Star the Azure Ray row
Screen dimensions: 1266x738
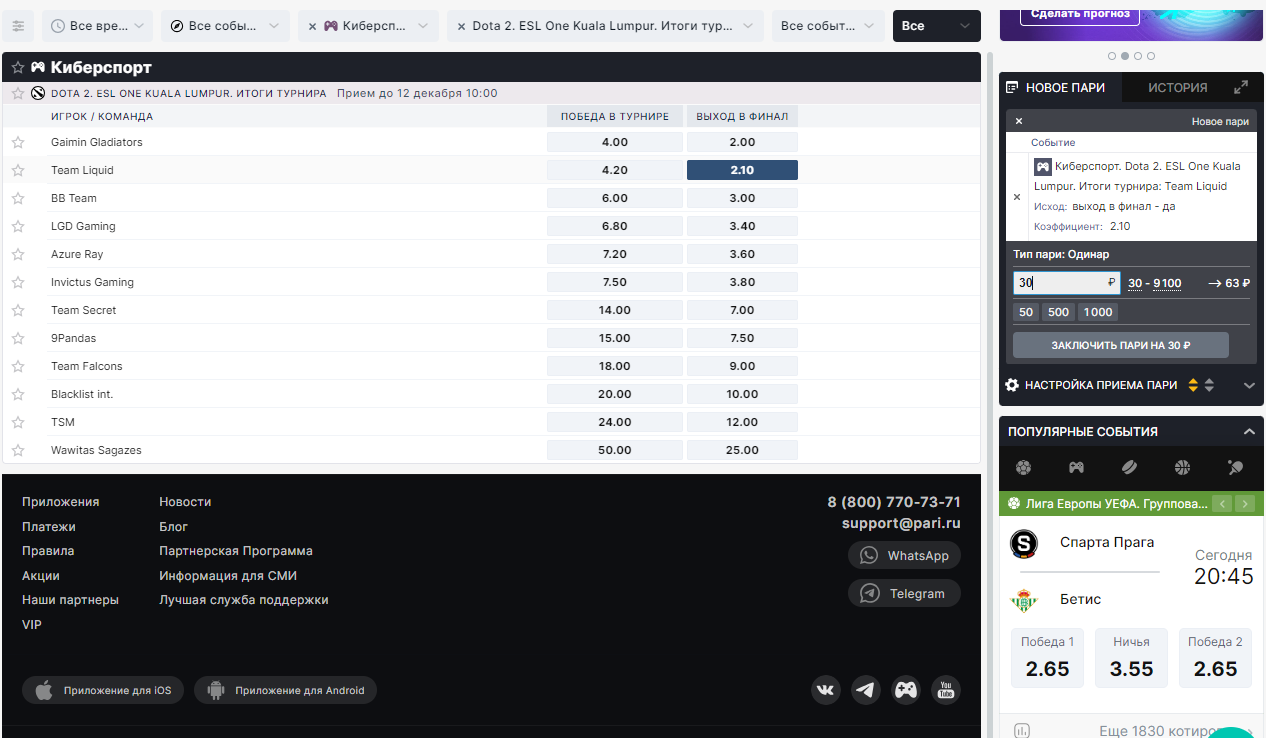(18, 254)
